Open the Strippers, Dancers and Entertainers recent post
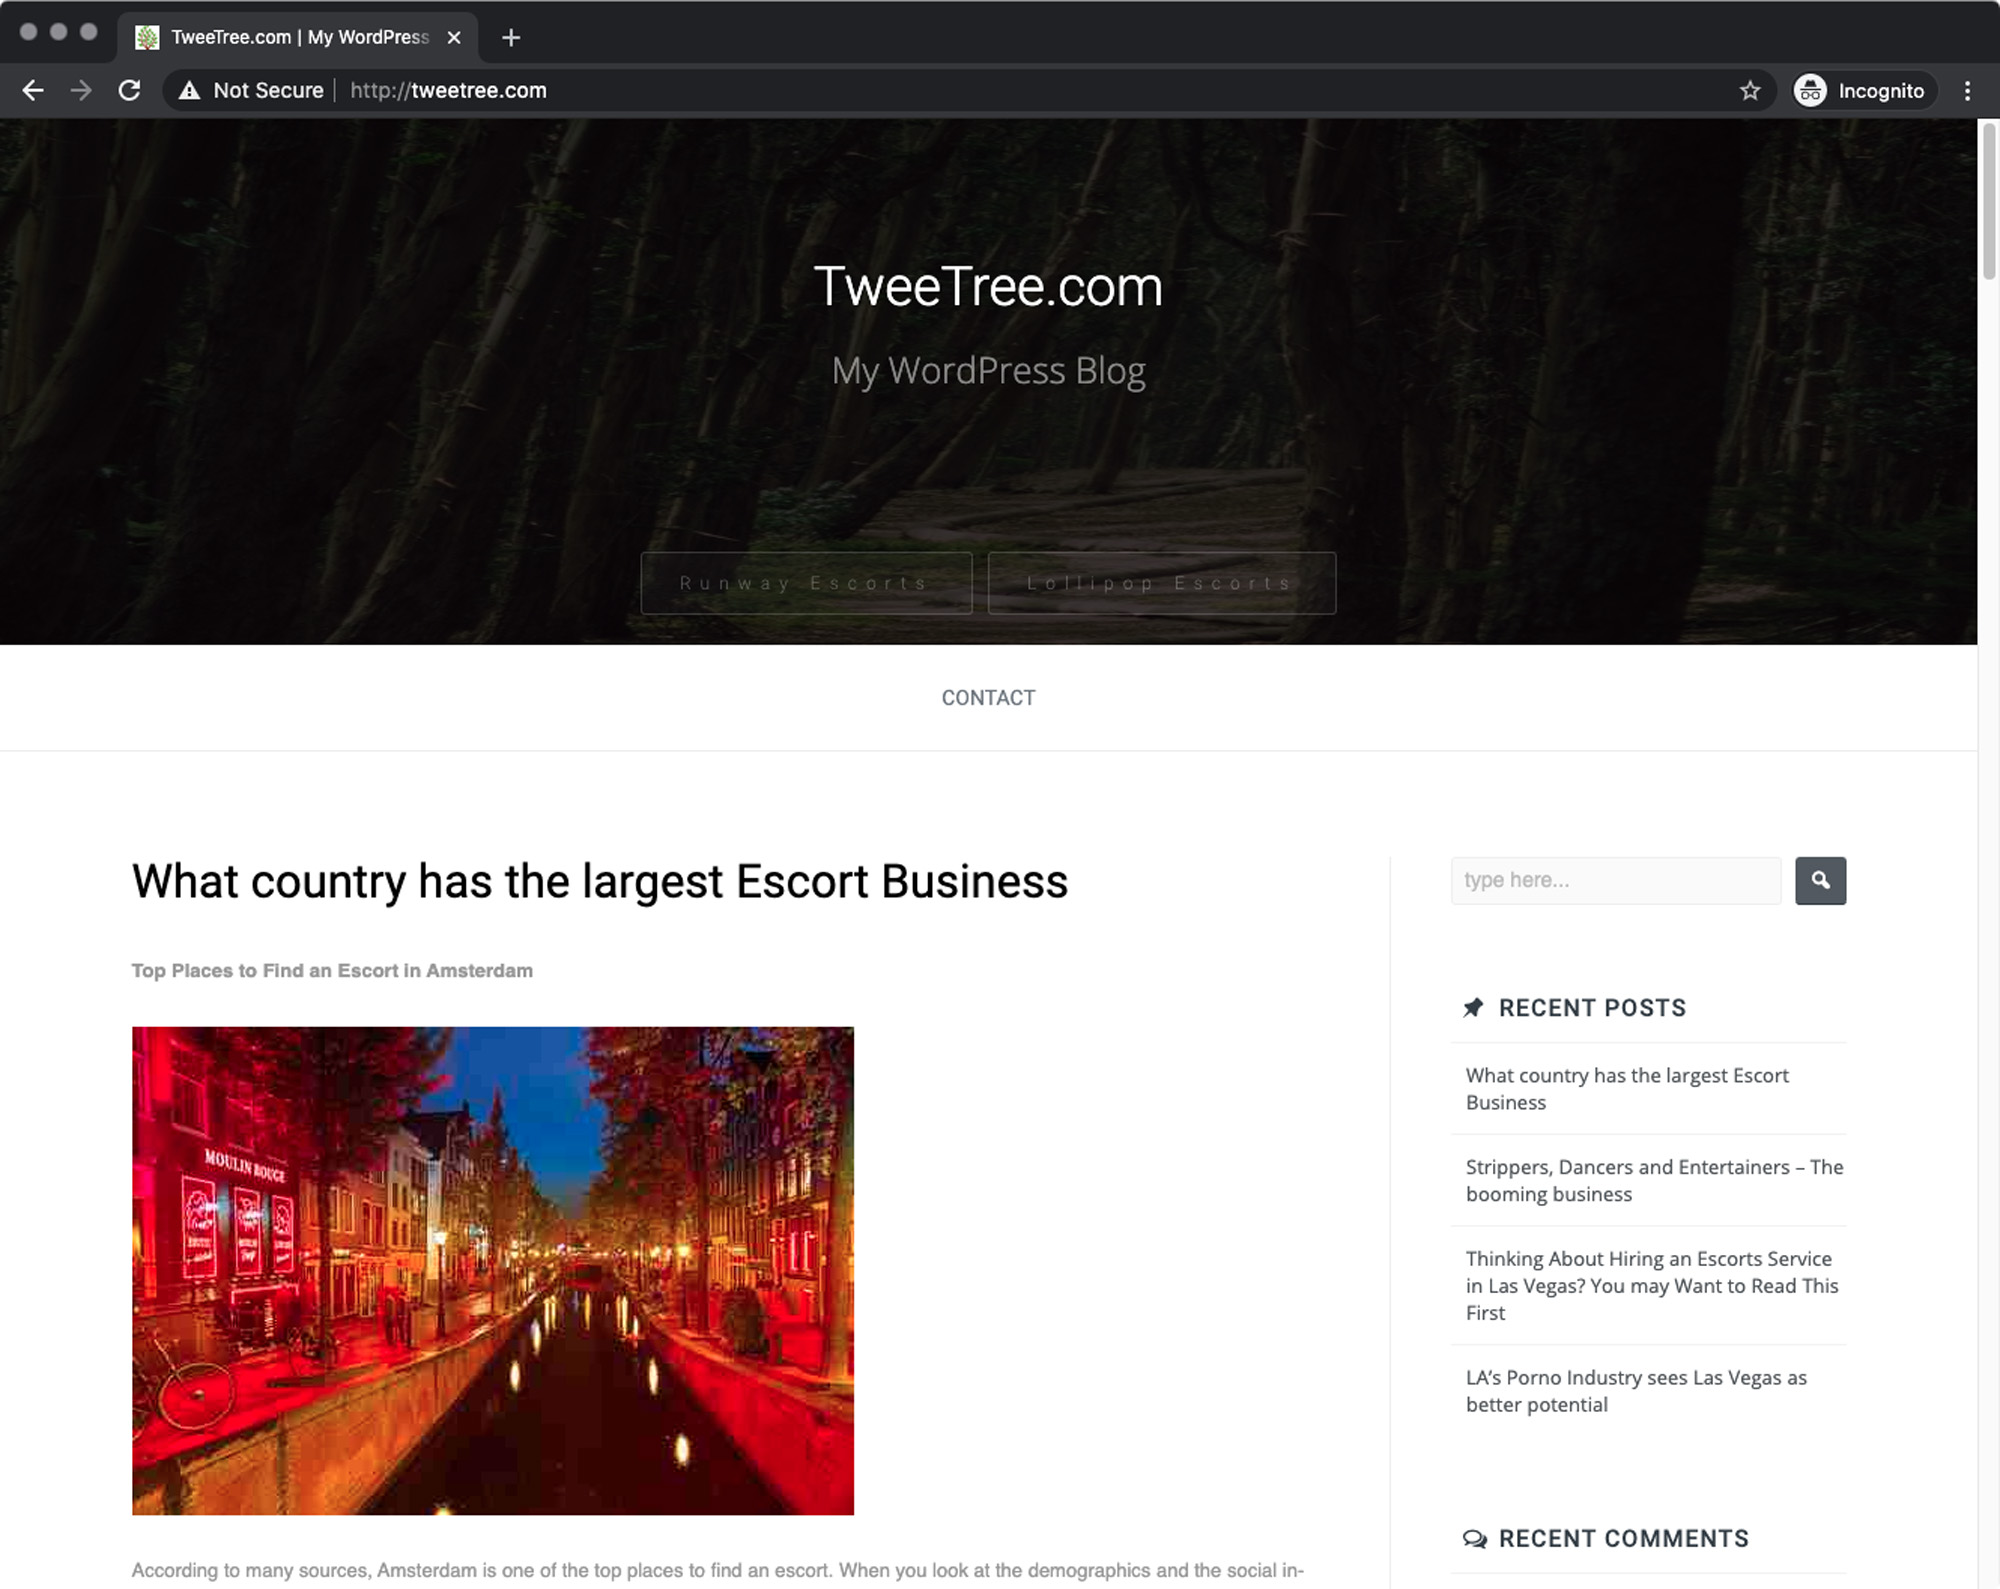 [1653, 1180]
